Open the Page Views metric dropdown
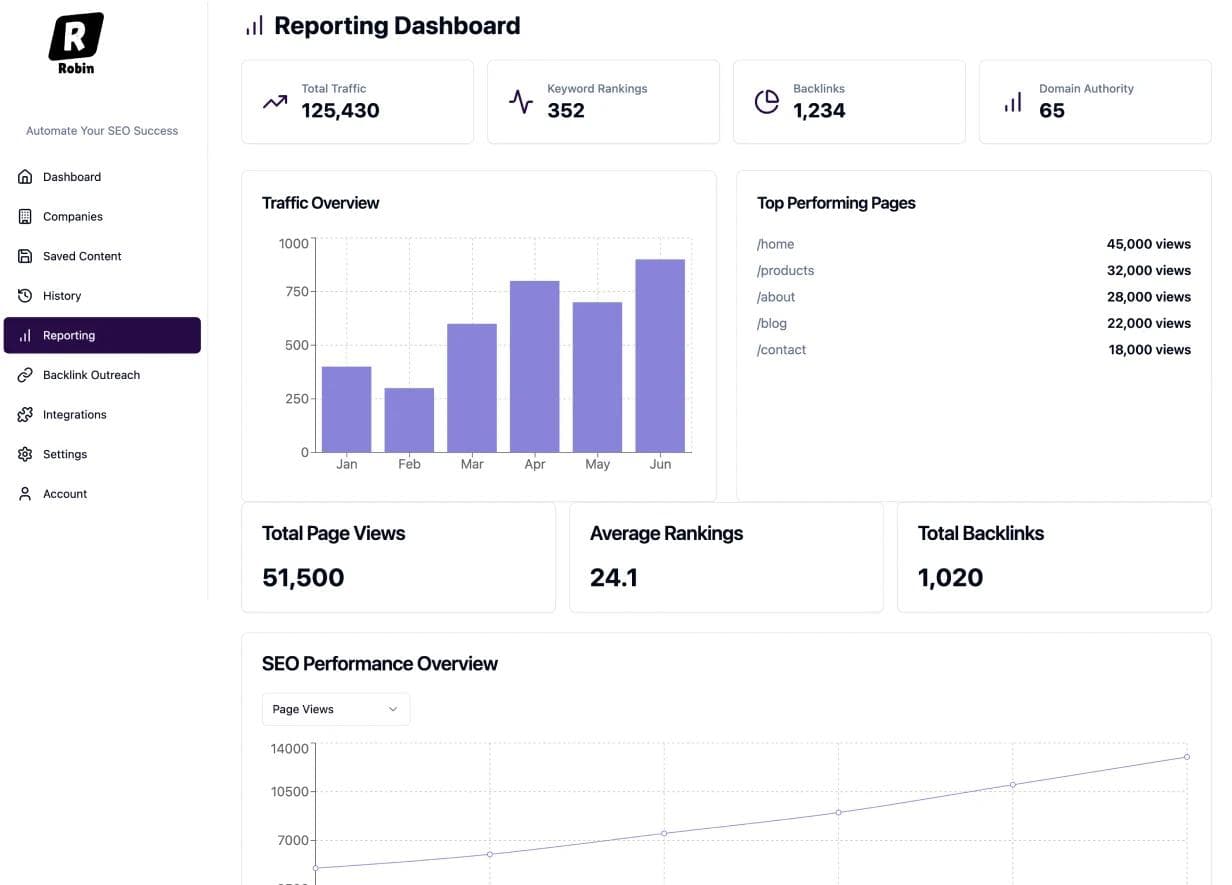 coord(335,709)
